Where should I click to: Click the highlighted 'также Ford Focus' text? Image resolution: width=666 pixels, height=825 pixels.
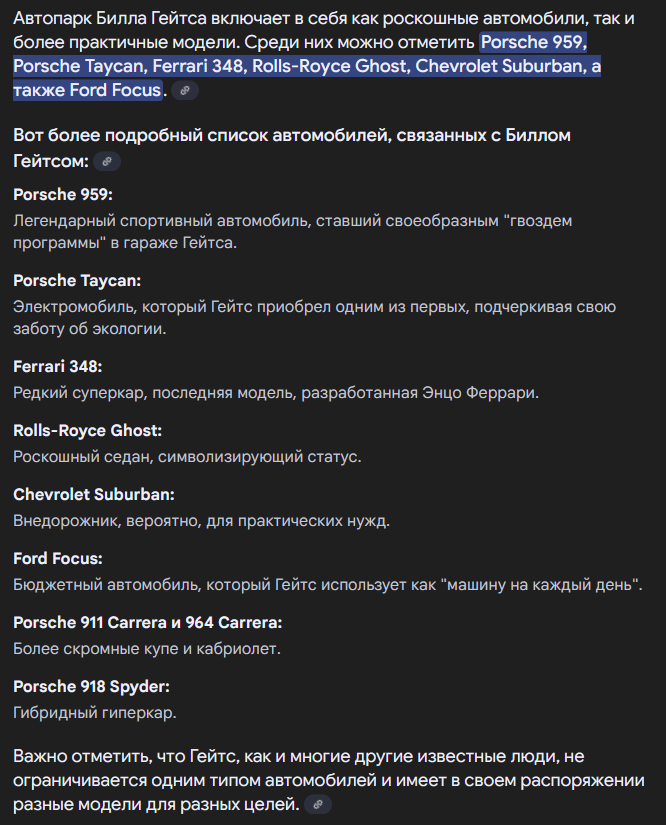(87, 90)
